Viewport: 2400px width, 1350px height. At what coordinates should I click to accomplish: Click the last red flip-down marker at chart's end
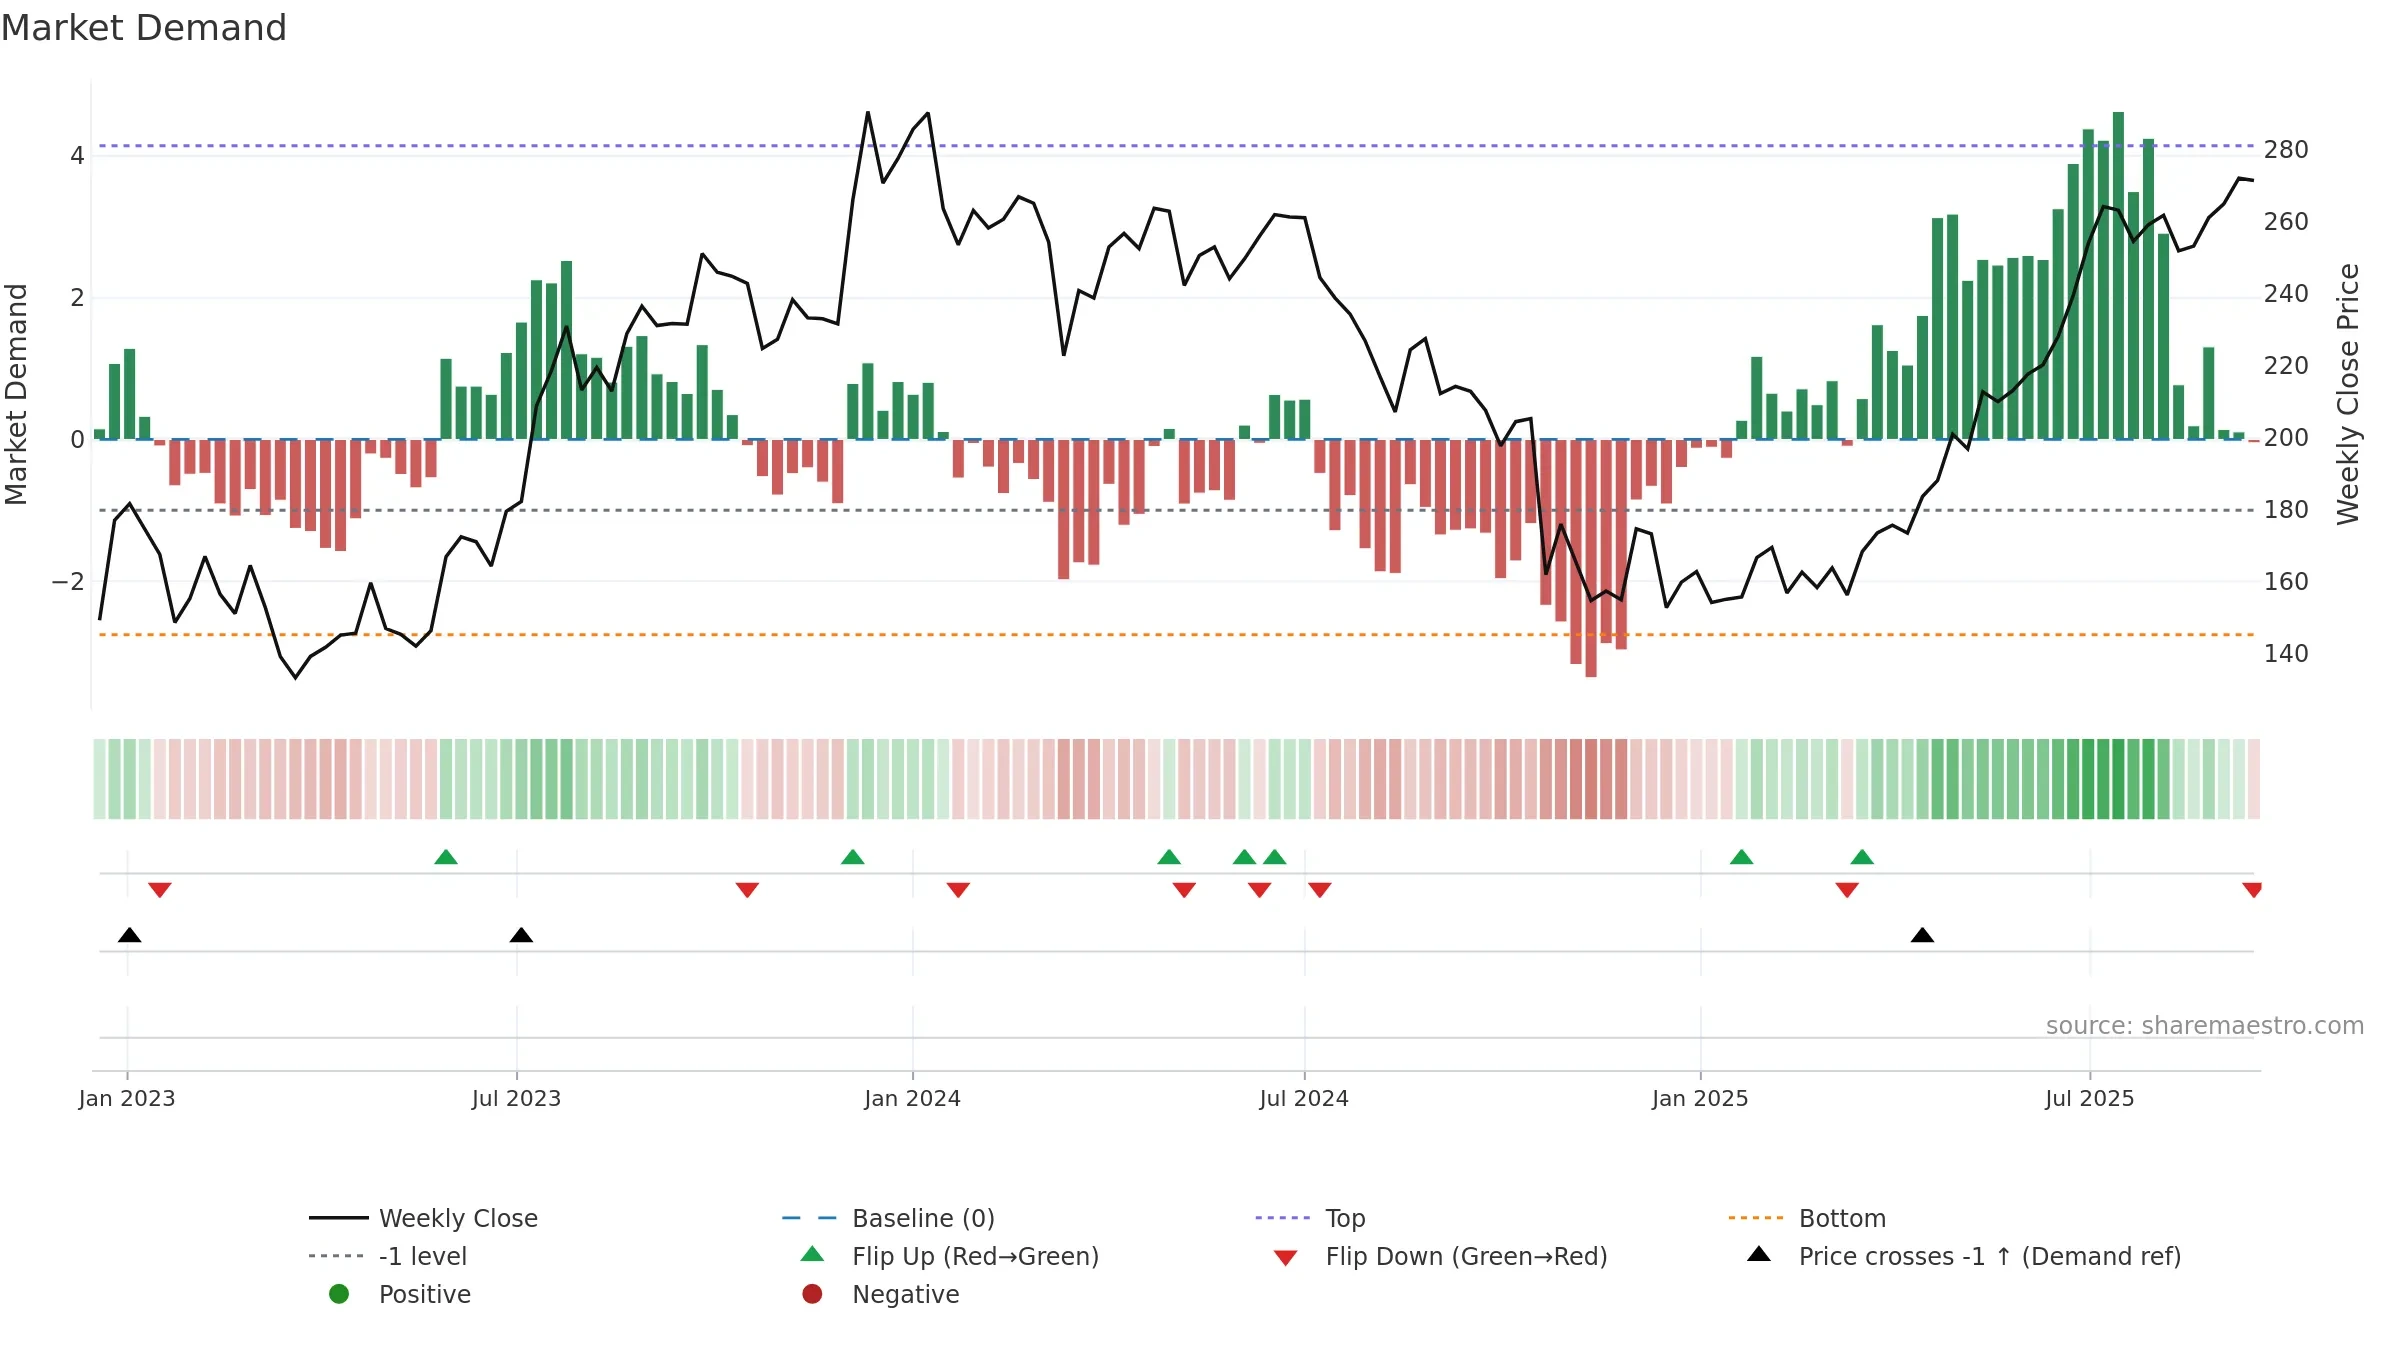2252,890
